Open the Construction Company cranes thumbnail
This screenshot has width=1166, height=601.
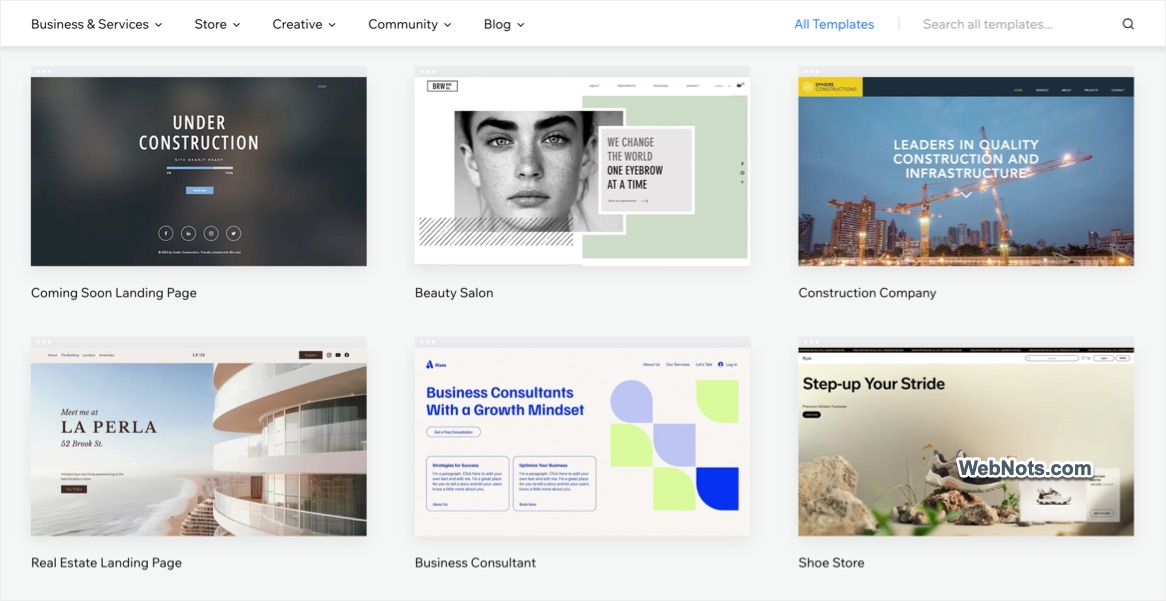[x=966, y=170]
